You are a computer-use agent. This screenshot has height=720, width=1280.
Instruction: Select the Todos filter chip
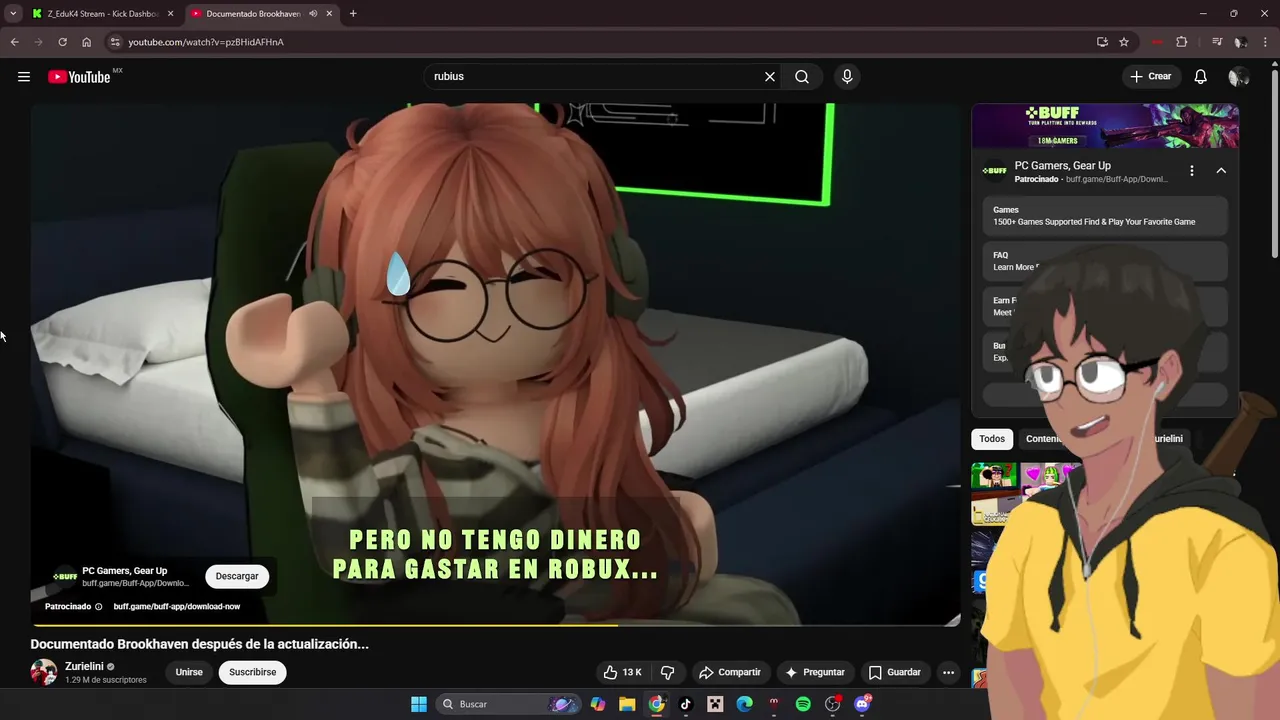pos(992,439)
